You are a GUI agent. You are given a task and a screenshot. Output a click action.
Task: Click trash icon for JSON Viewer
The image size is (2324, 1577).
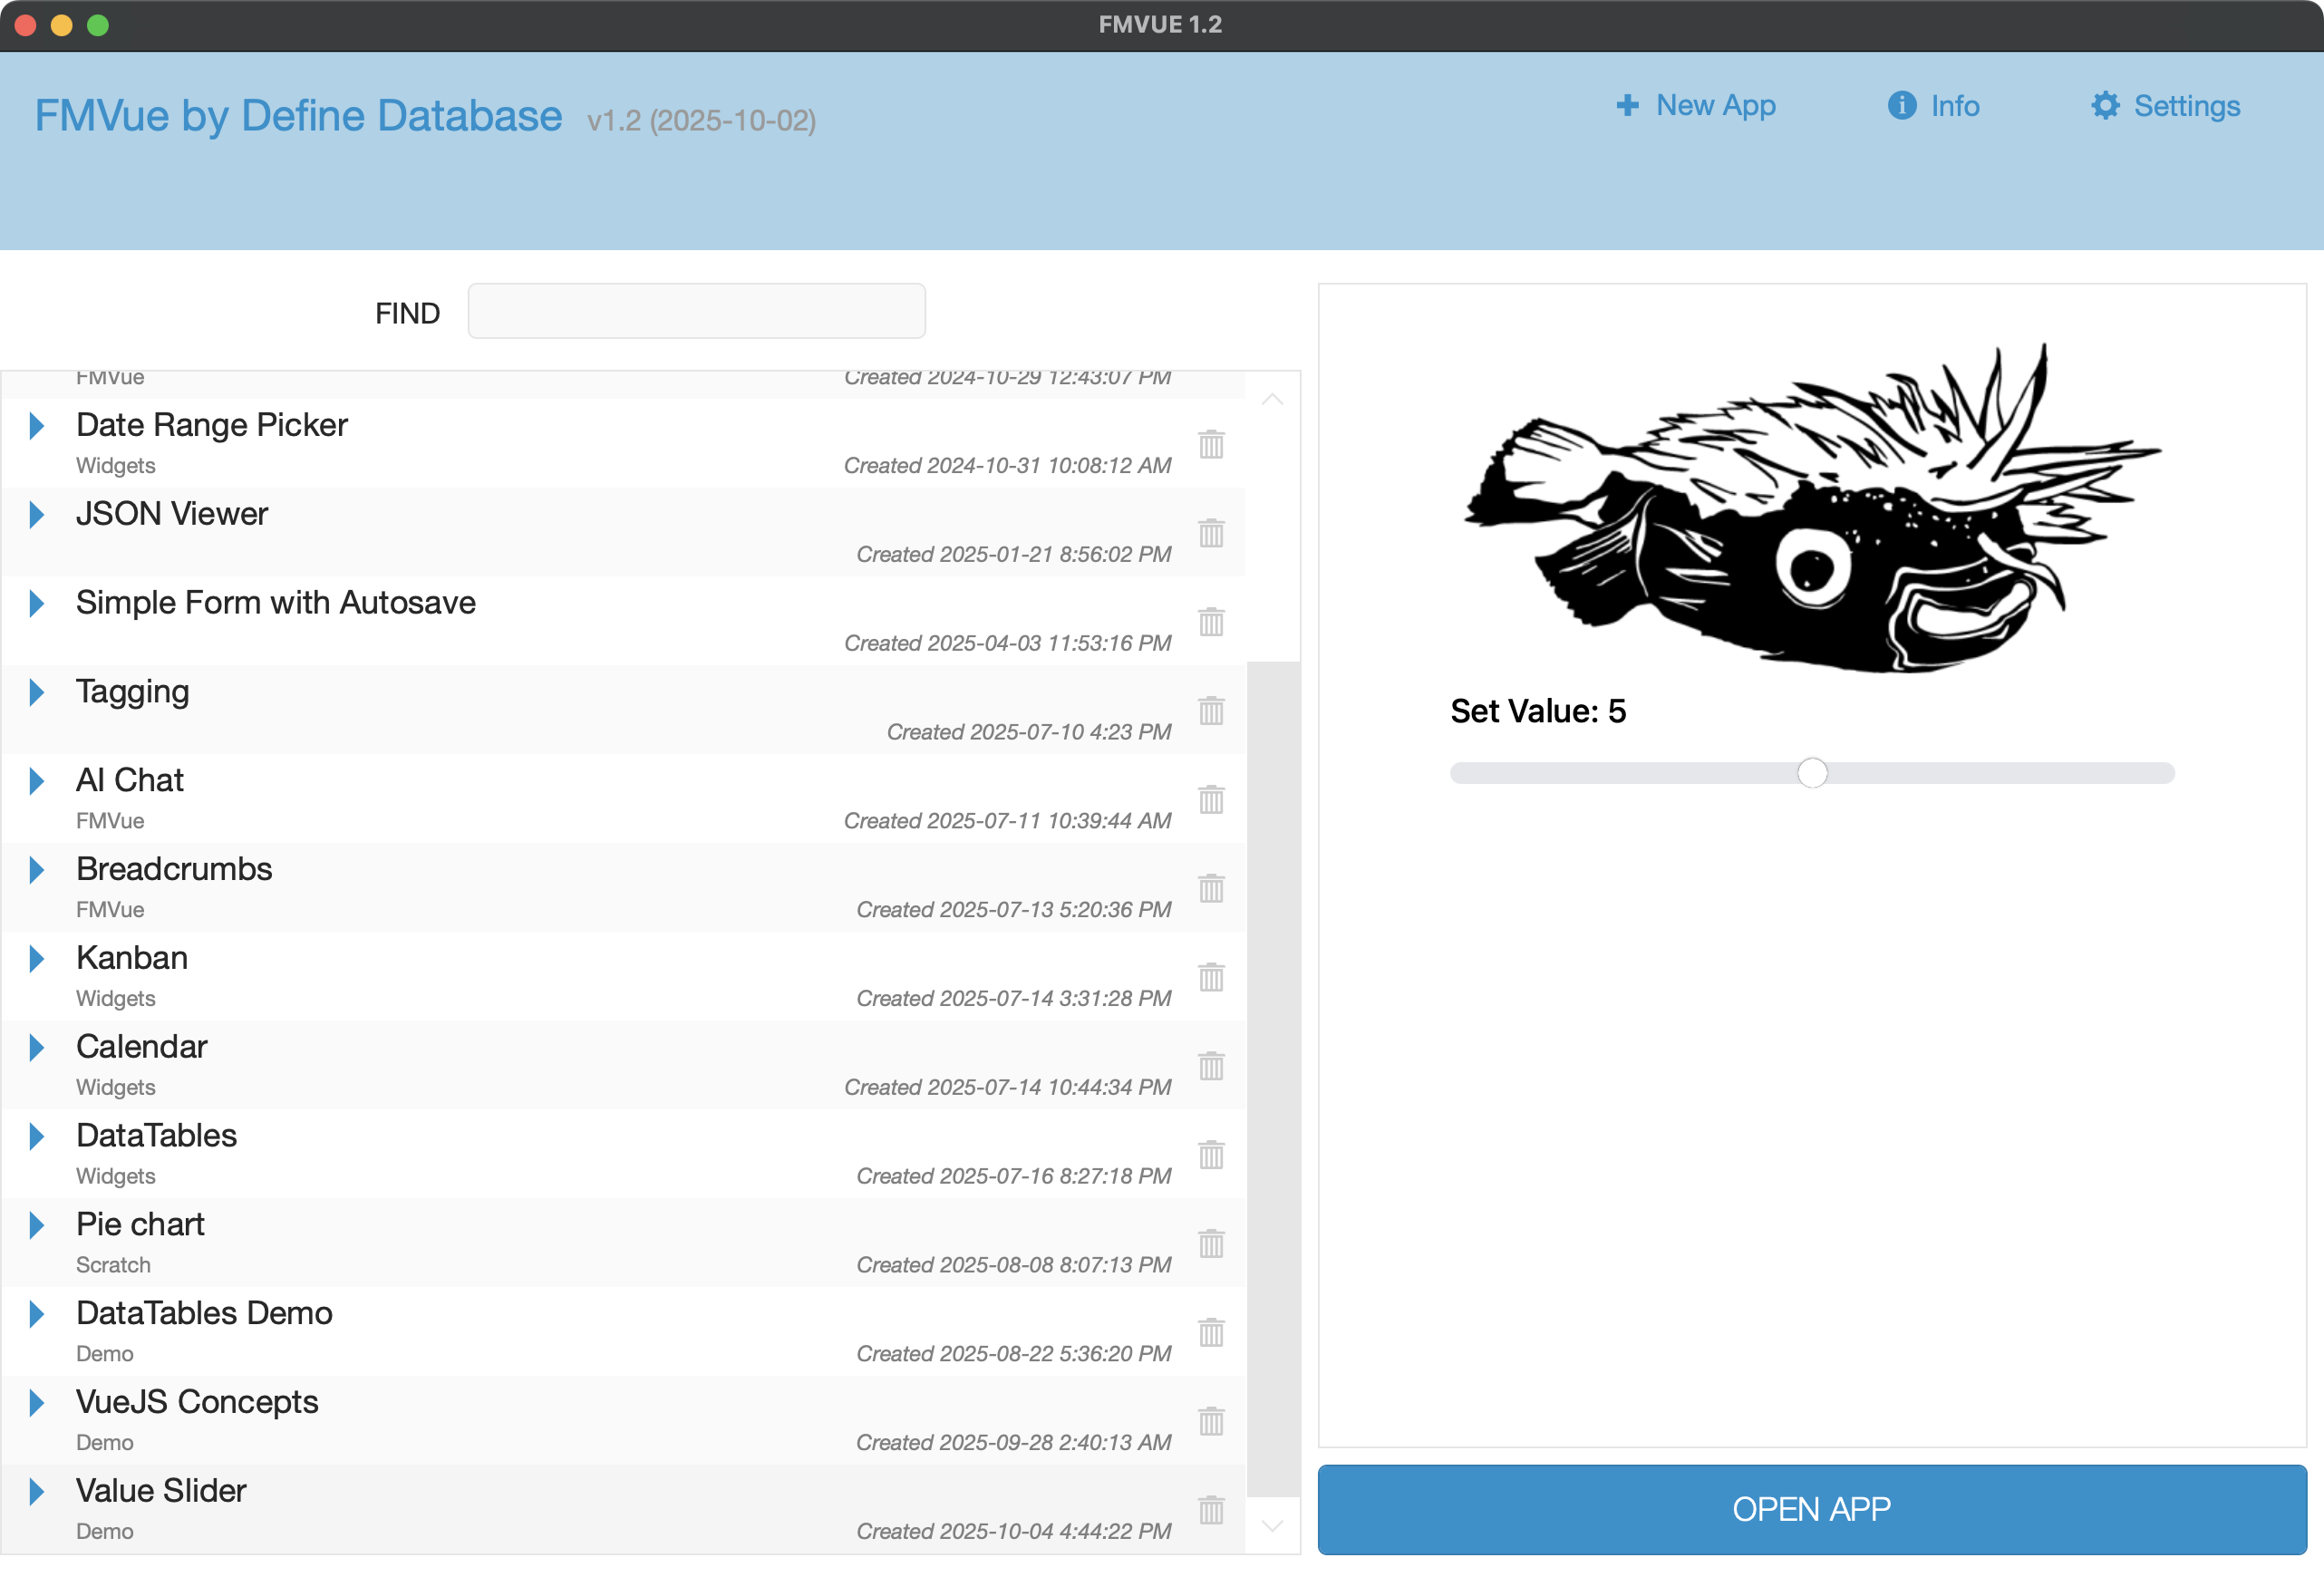tap(1211, 533)
